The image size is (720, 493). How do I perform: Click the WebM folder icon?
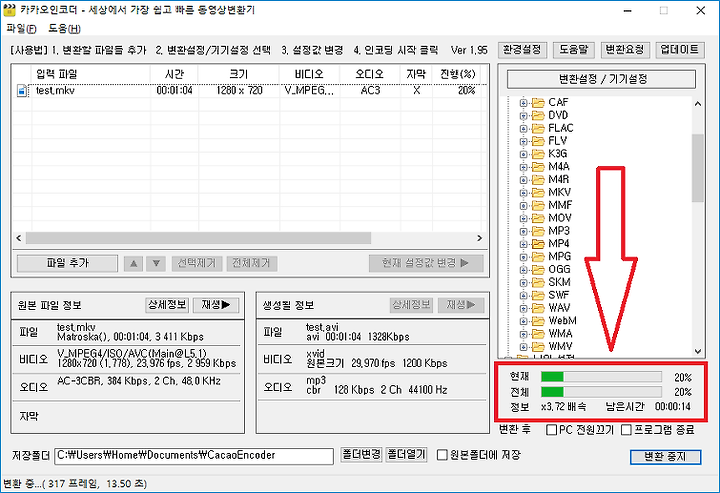coord(538,321)
